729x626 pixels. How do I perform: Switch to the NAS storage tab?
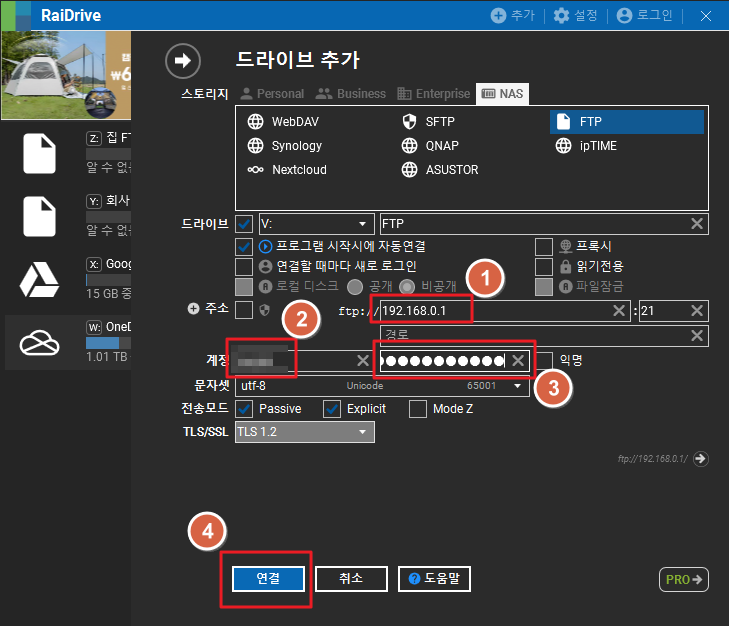tap(502, 93)
